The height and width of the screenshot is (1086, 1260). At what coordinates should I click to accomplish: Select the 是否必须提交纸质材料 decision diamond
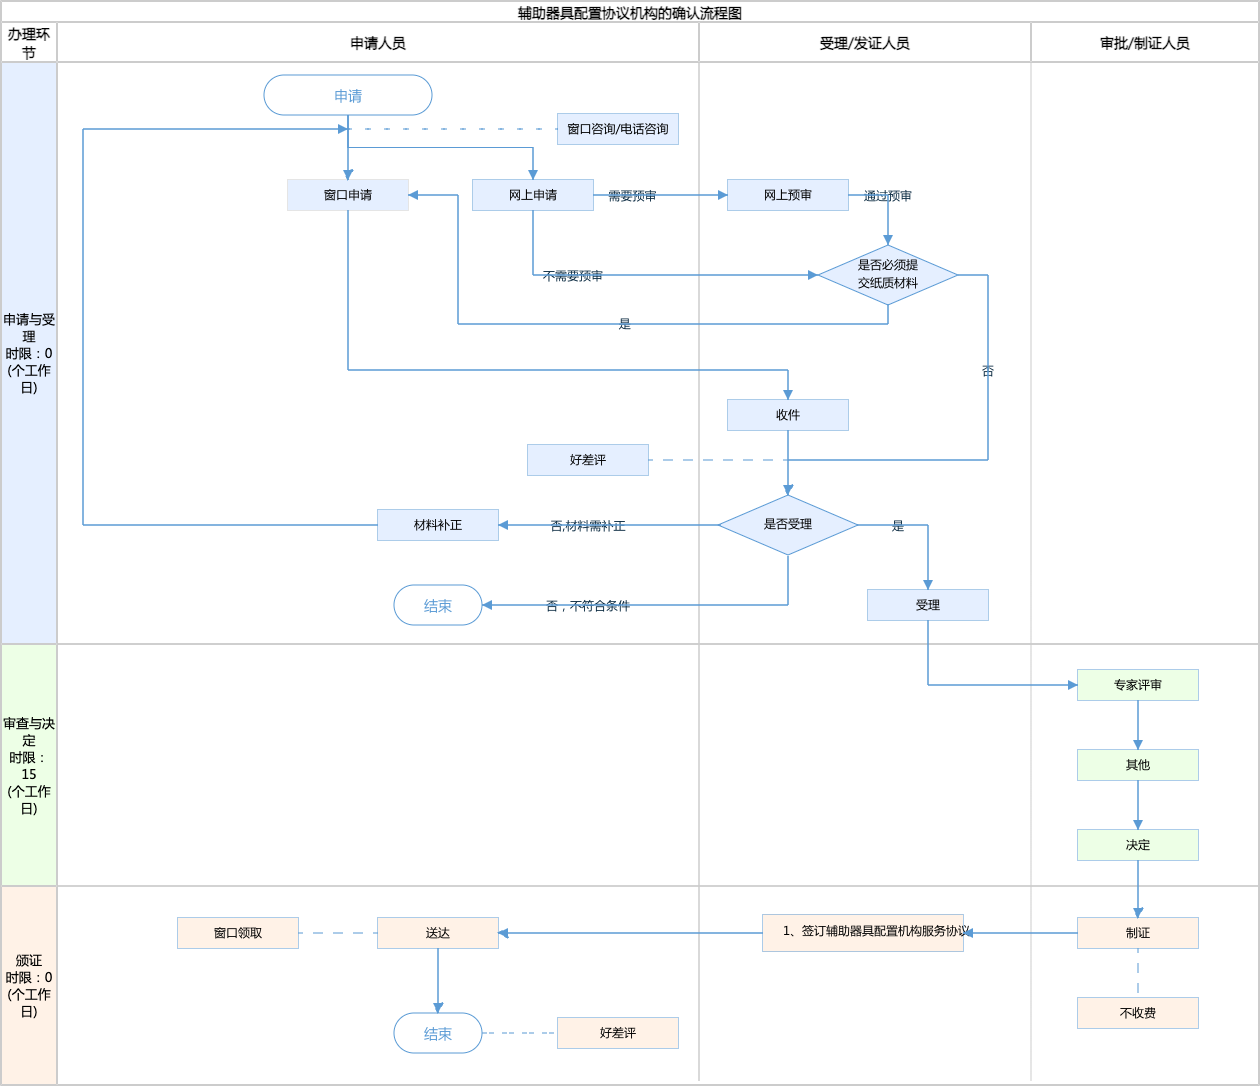(x=887, y=275)
